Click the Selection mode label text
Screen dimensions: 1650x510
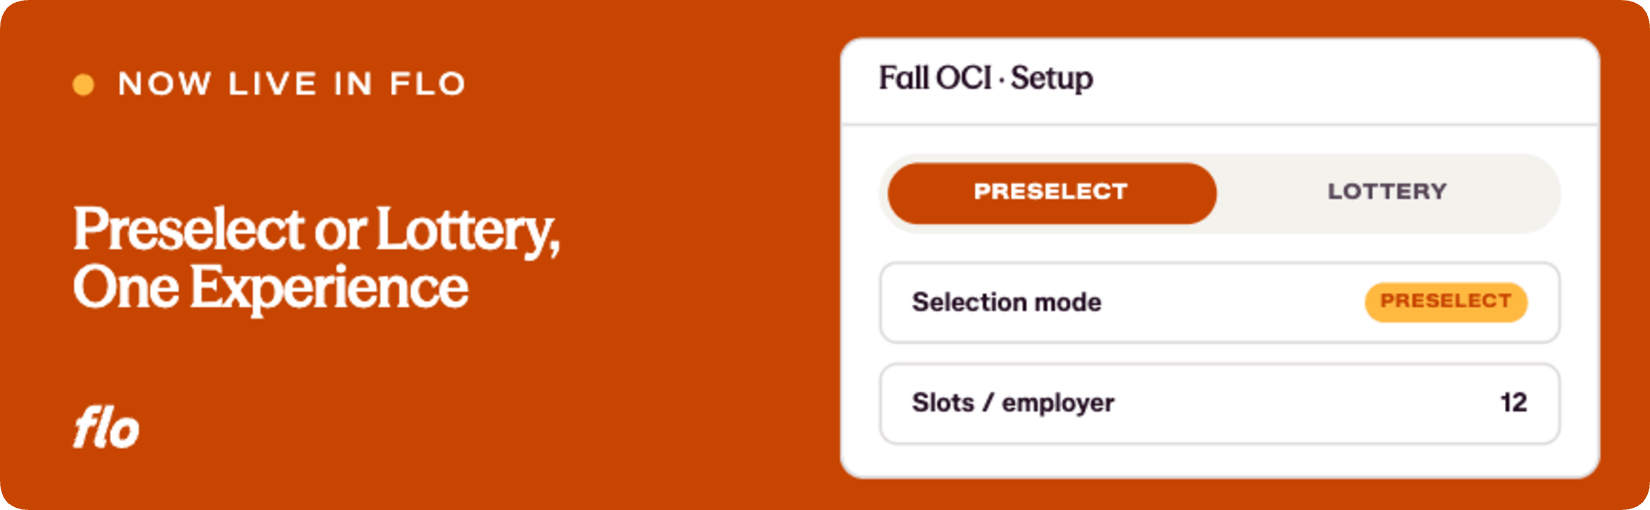point(1006,302)
